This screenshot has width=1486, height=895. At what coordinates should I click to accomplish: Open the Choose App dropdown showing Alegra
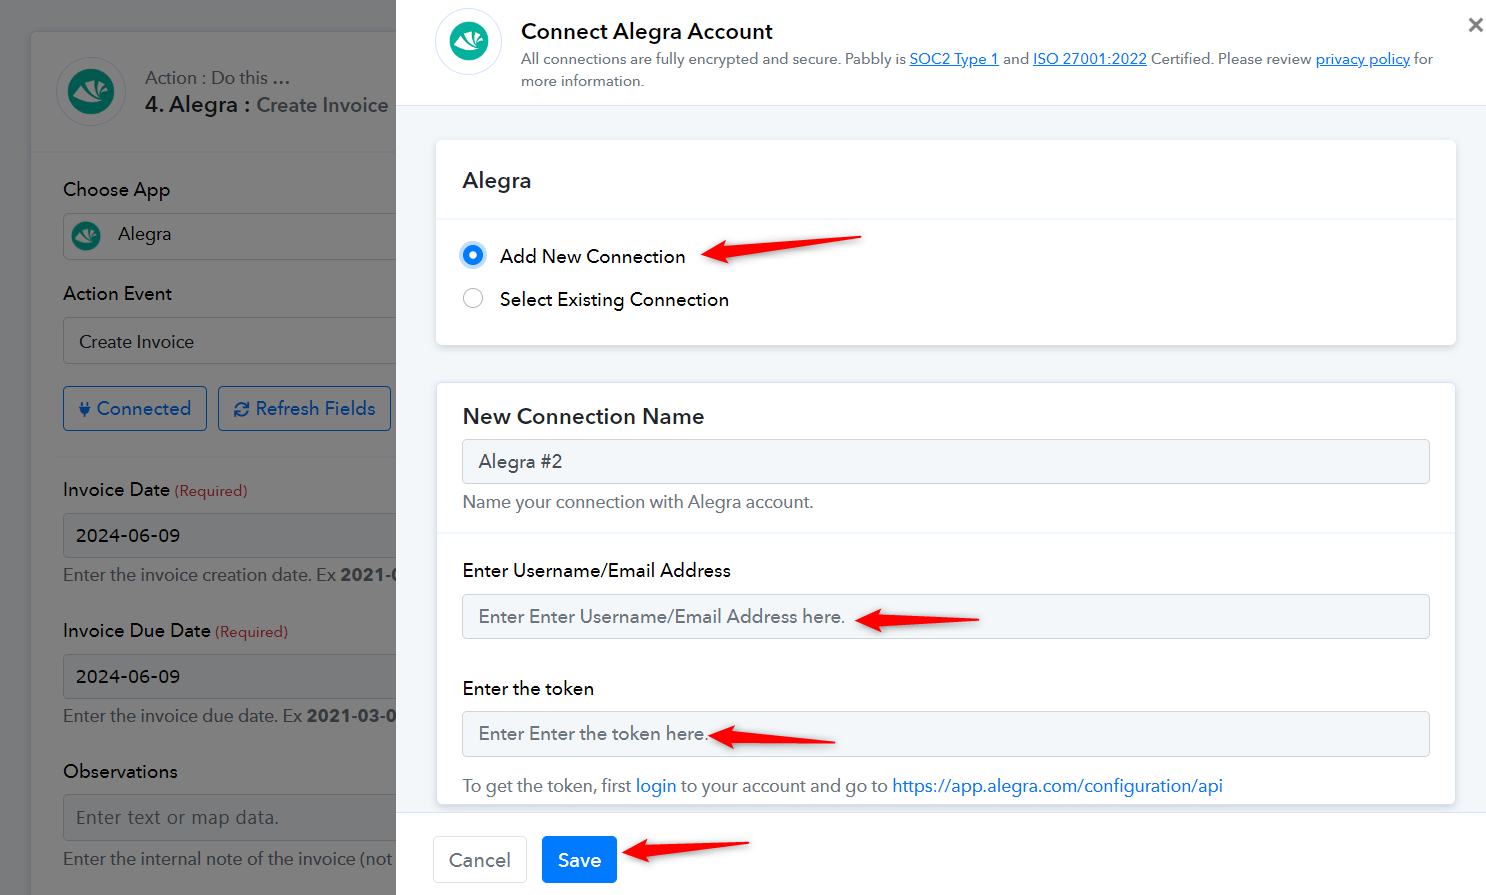230,236
